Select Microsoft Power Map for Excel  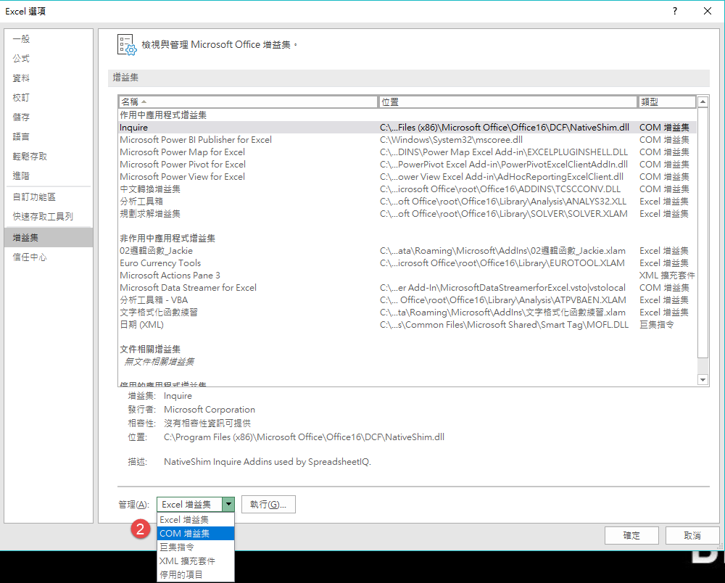pyautogui.click(x=407, y=152)
